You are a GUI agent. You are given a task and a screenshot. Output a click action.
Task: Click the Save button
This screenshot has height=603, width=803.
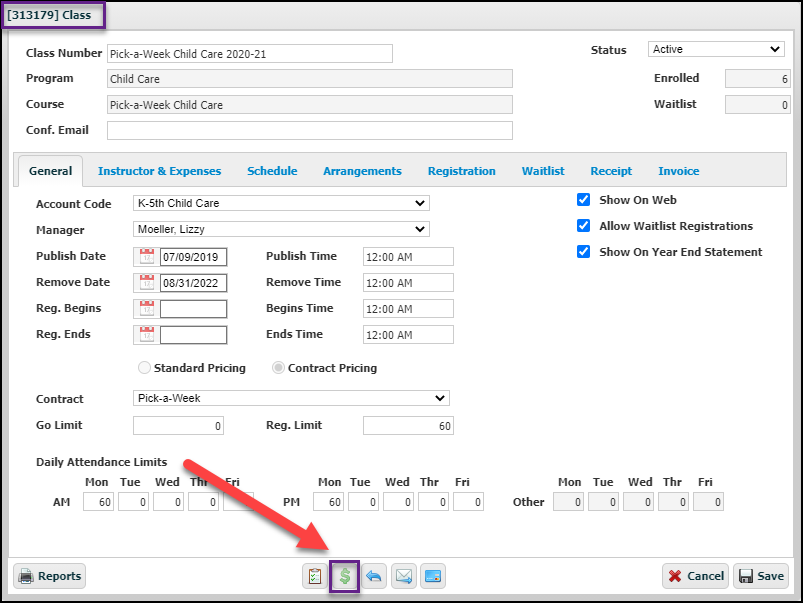[761, 576]
